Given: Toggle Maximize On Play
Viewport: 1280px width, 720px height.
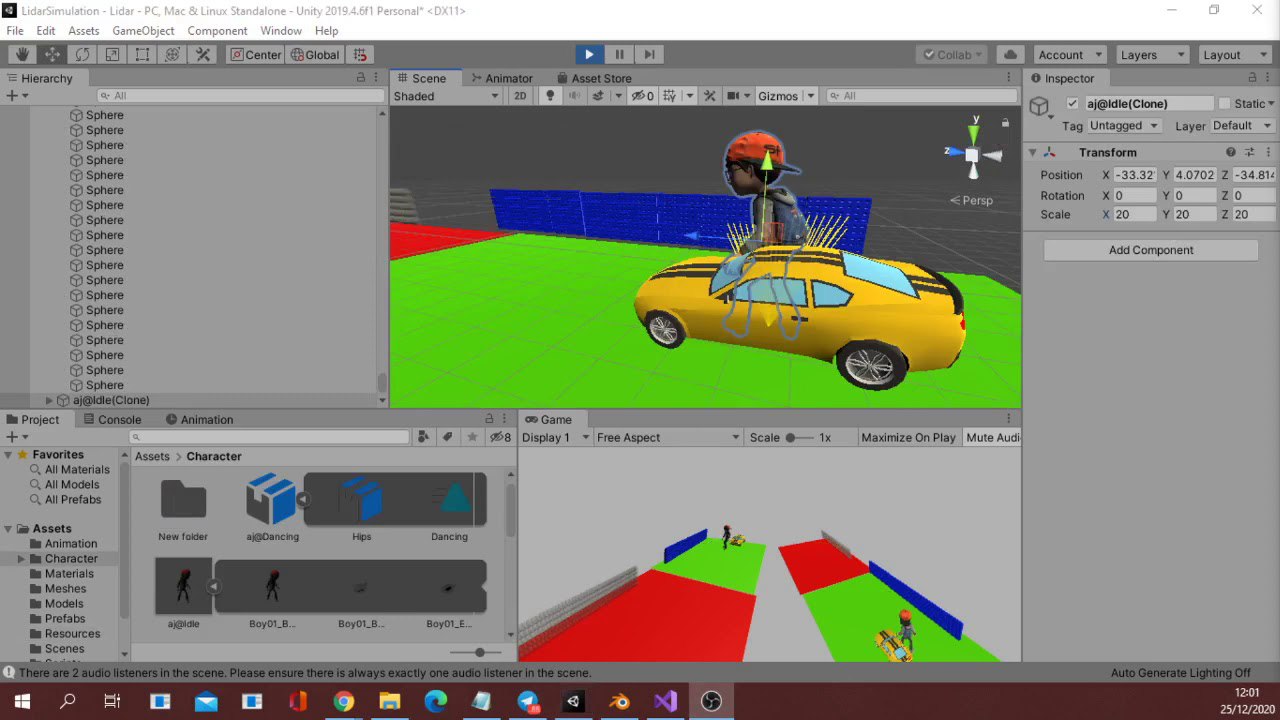Looking at the screenshot, I should (908, 438).
